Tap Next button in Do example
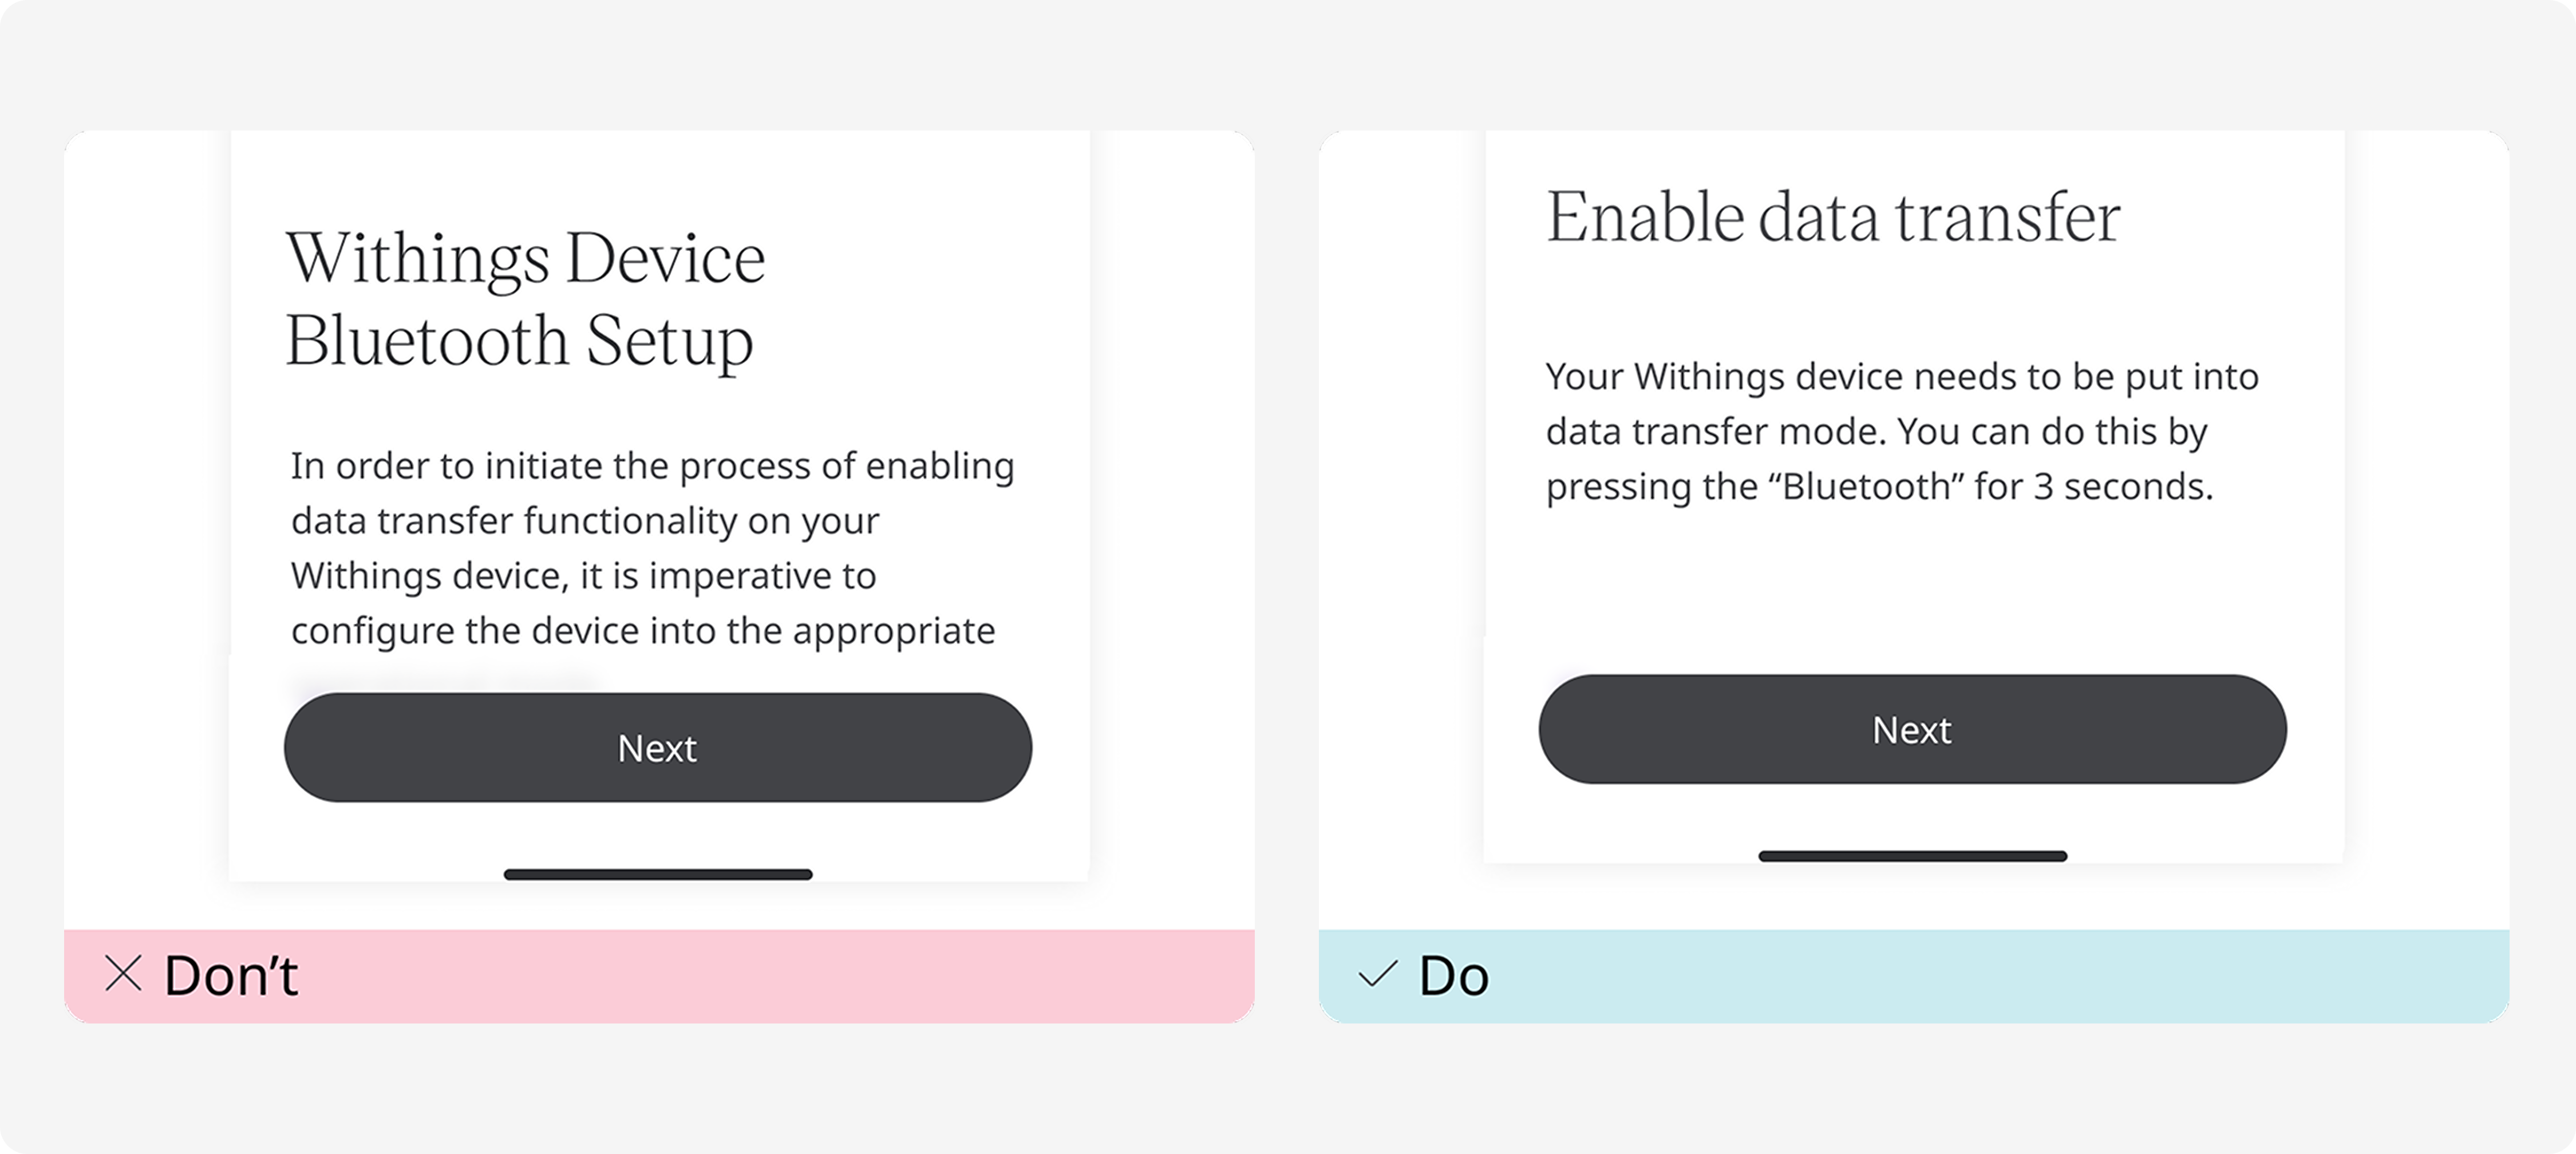 1912,729
